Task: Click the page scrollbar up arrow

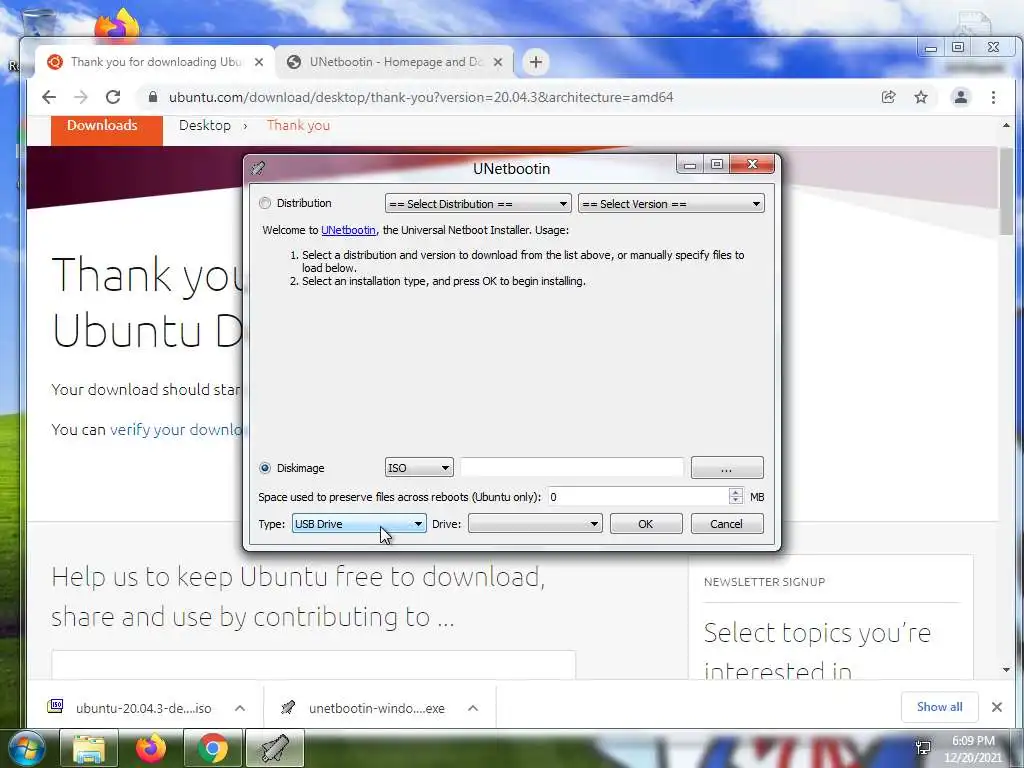Action: [x=1006, y=125]
